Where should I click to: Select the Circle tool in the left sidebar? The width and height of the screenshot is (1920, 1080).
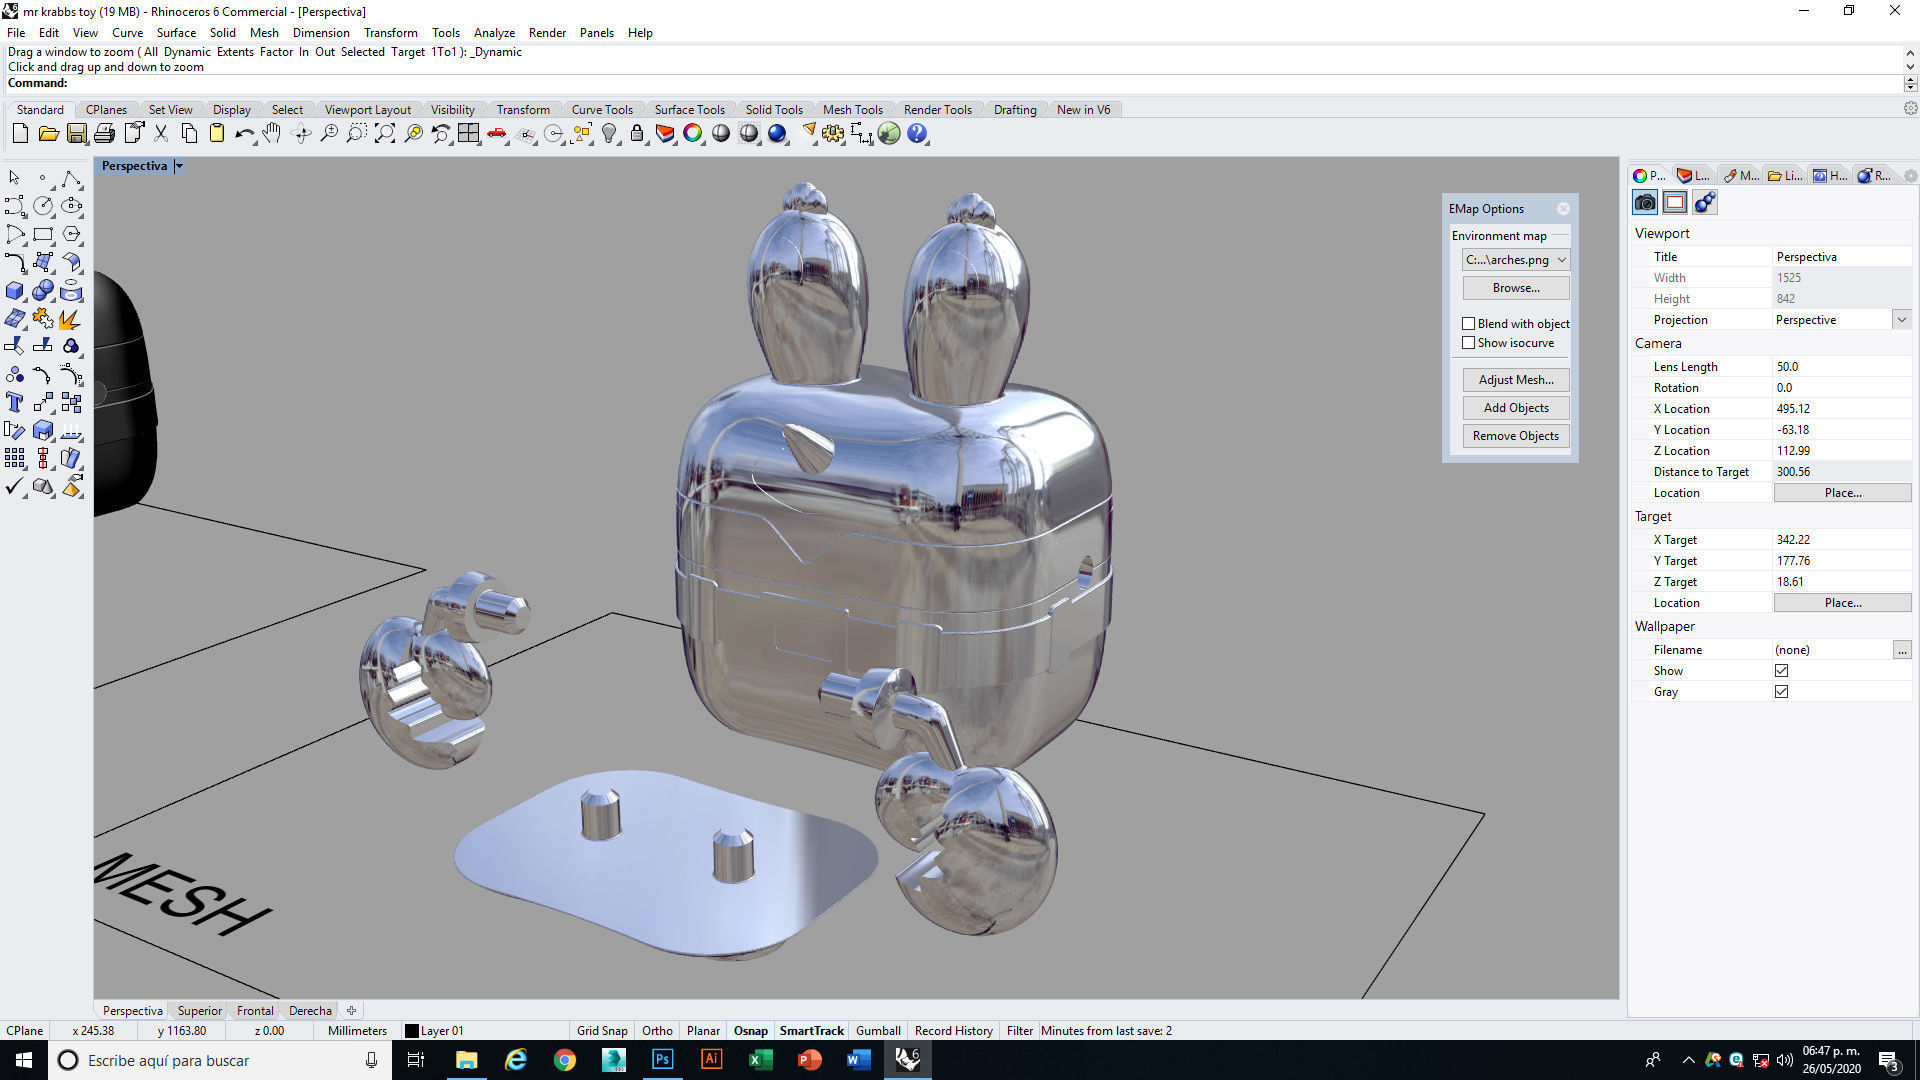43,206
